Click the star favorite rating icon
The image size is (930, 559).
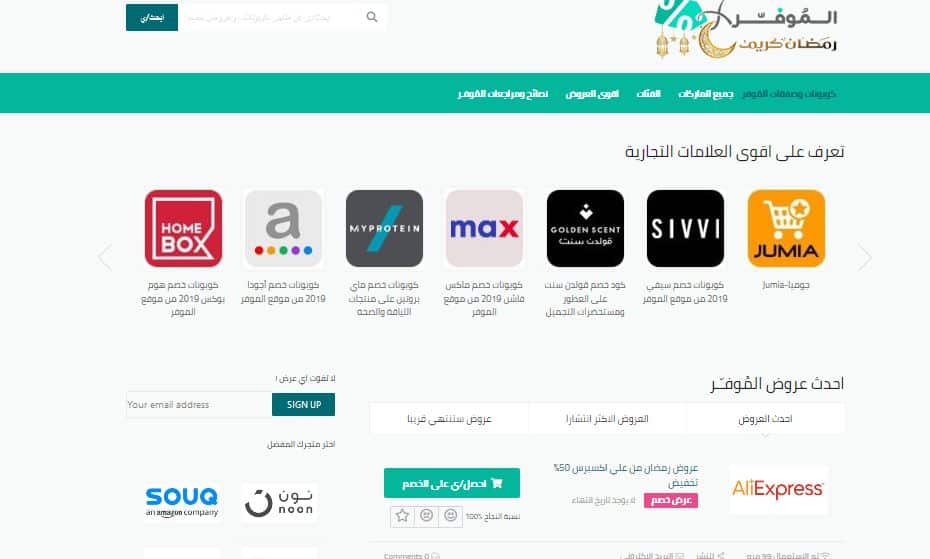click(x=402, y=516)
